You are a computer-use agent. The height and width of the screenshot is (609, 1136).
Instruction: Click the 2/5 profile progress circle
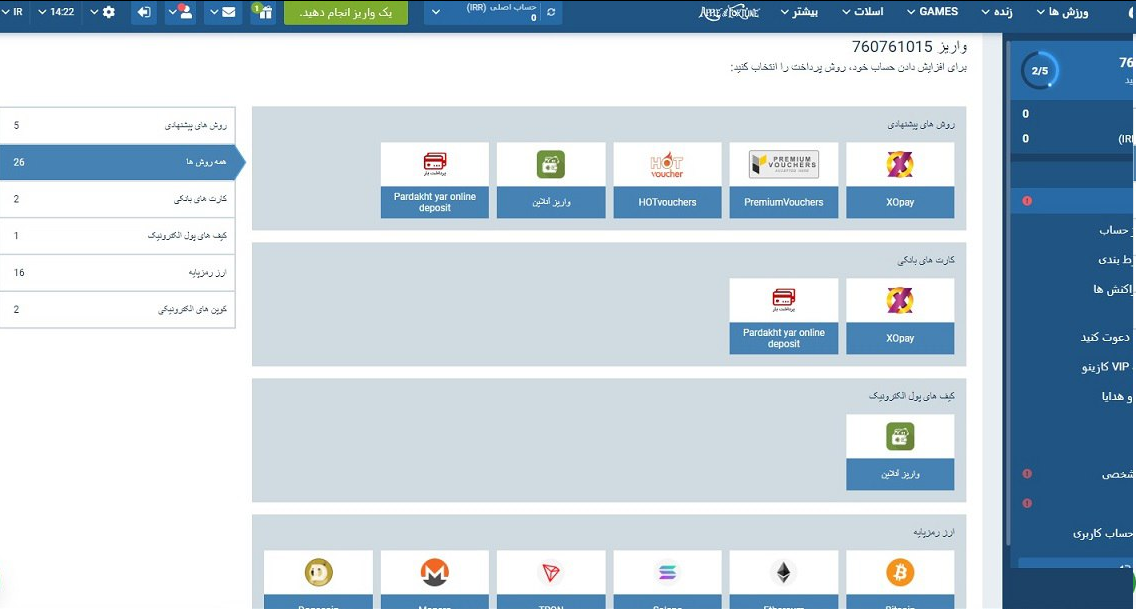pos(1040,71)
